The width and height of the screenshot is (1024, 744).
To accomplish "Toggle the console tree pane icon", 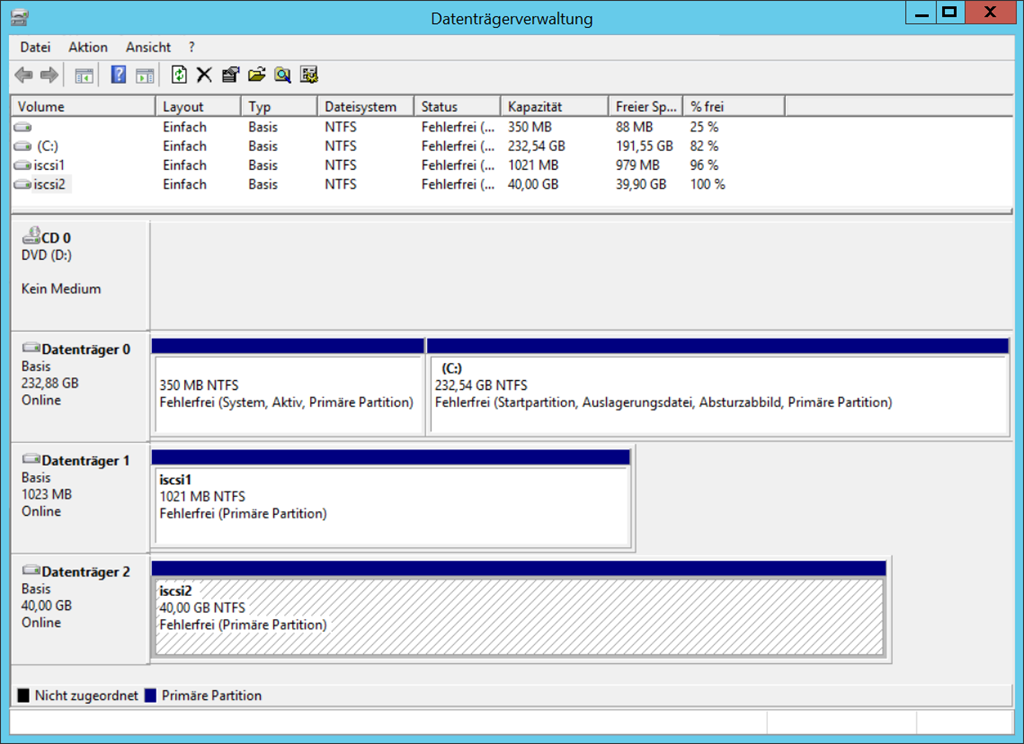I will (x=84, y=76).
